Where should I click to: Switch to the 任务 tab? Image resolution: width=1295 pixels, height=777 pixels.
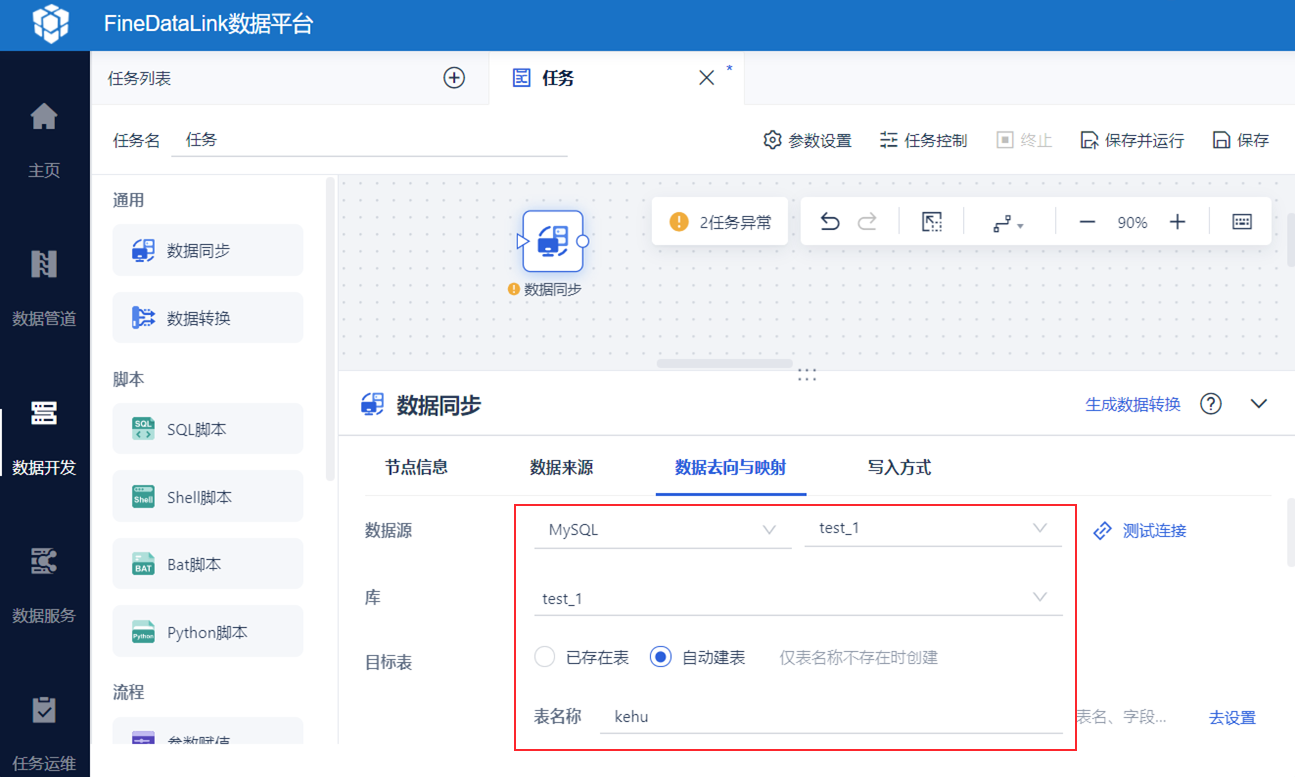(558, 78)
